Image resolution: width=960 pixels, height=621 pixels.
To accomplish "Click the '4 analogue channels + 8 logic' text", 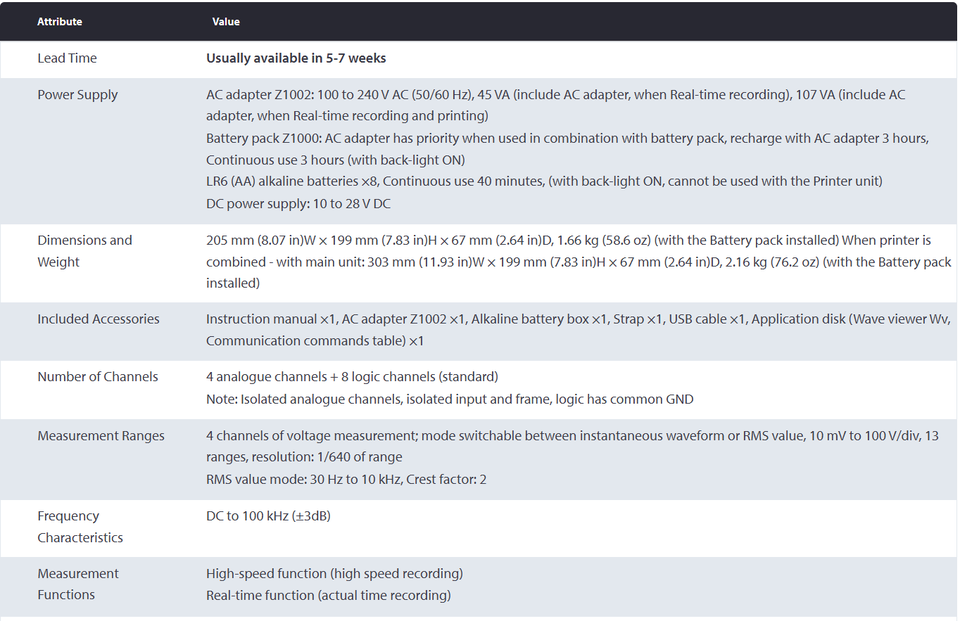I will [x=352, y=377].
